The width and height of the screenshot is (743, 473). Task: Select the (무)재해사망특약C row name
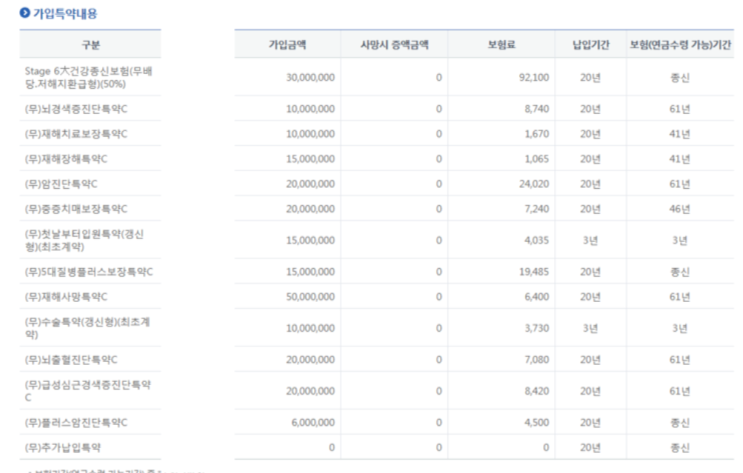(x=66, y=297)
